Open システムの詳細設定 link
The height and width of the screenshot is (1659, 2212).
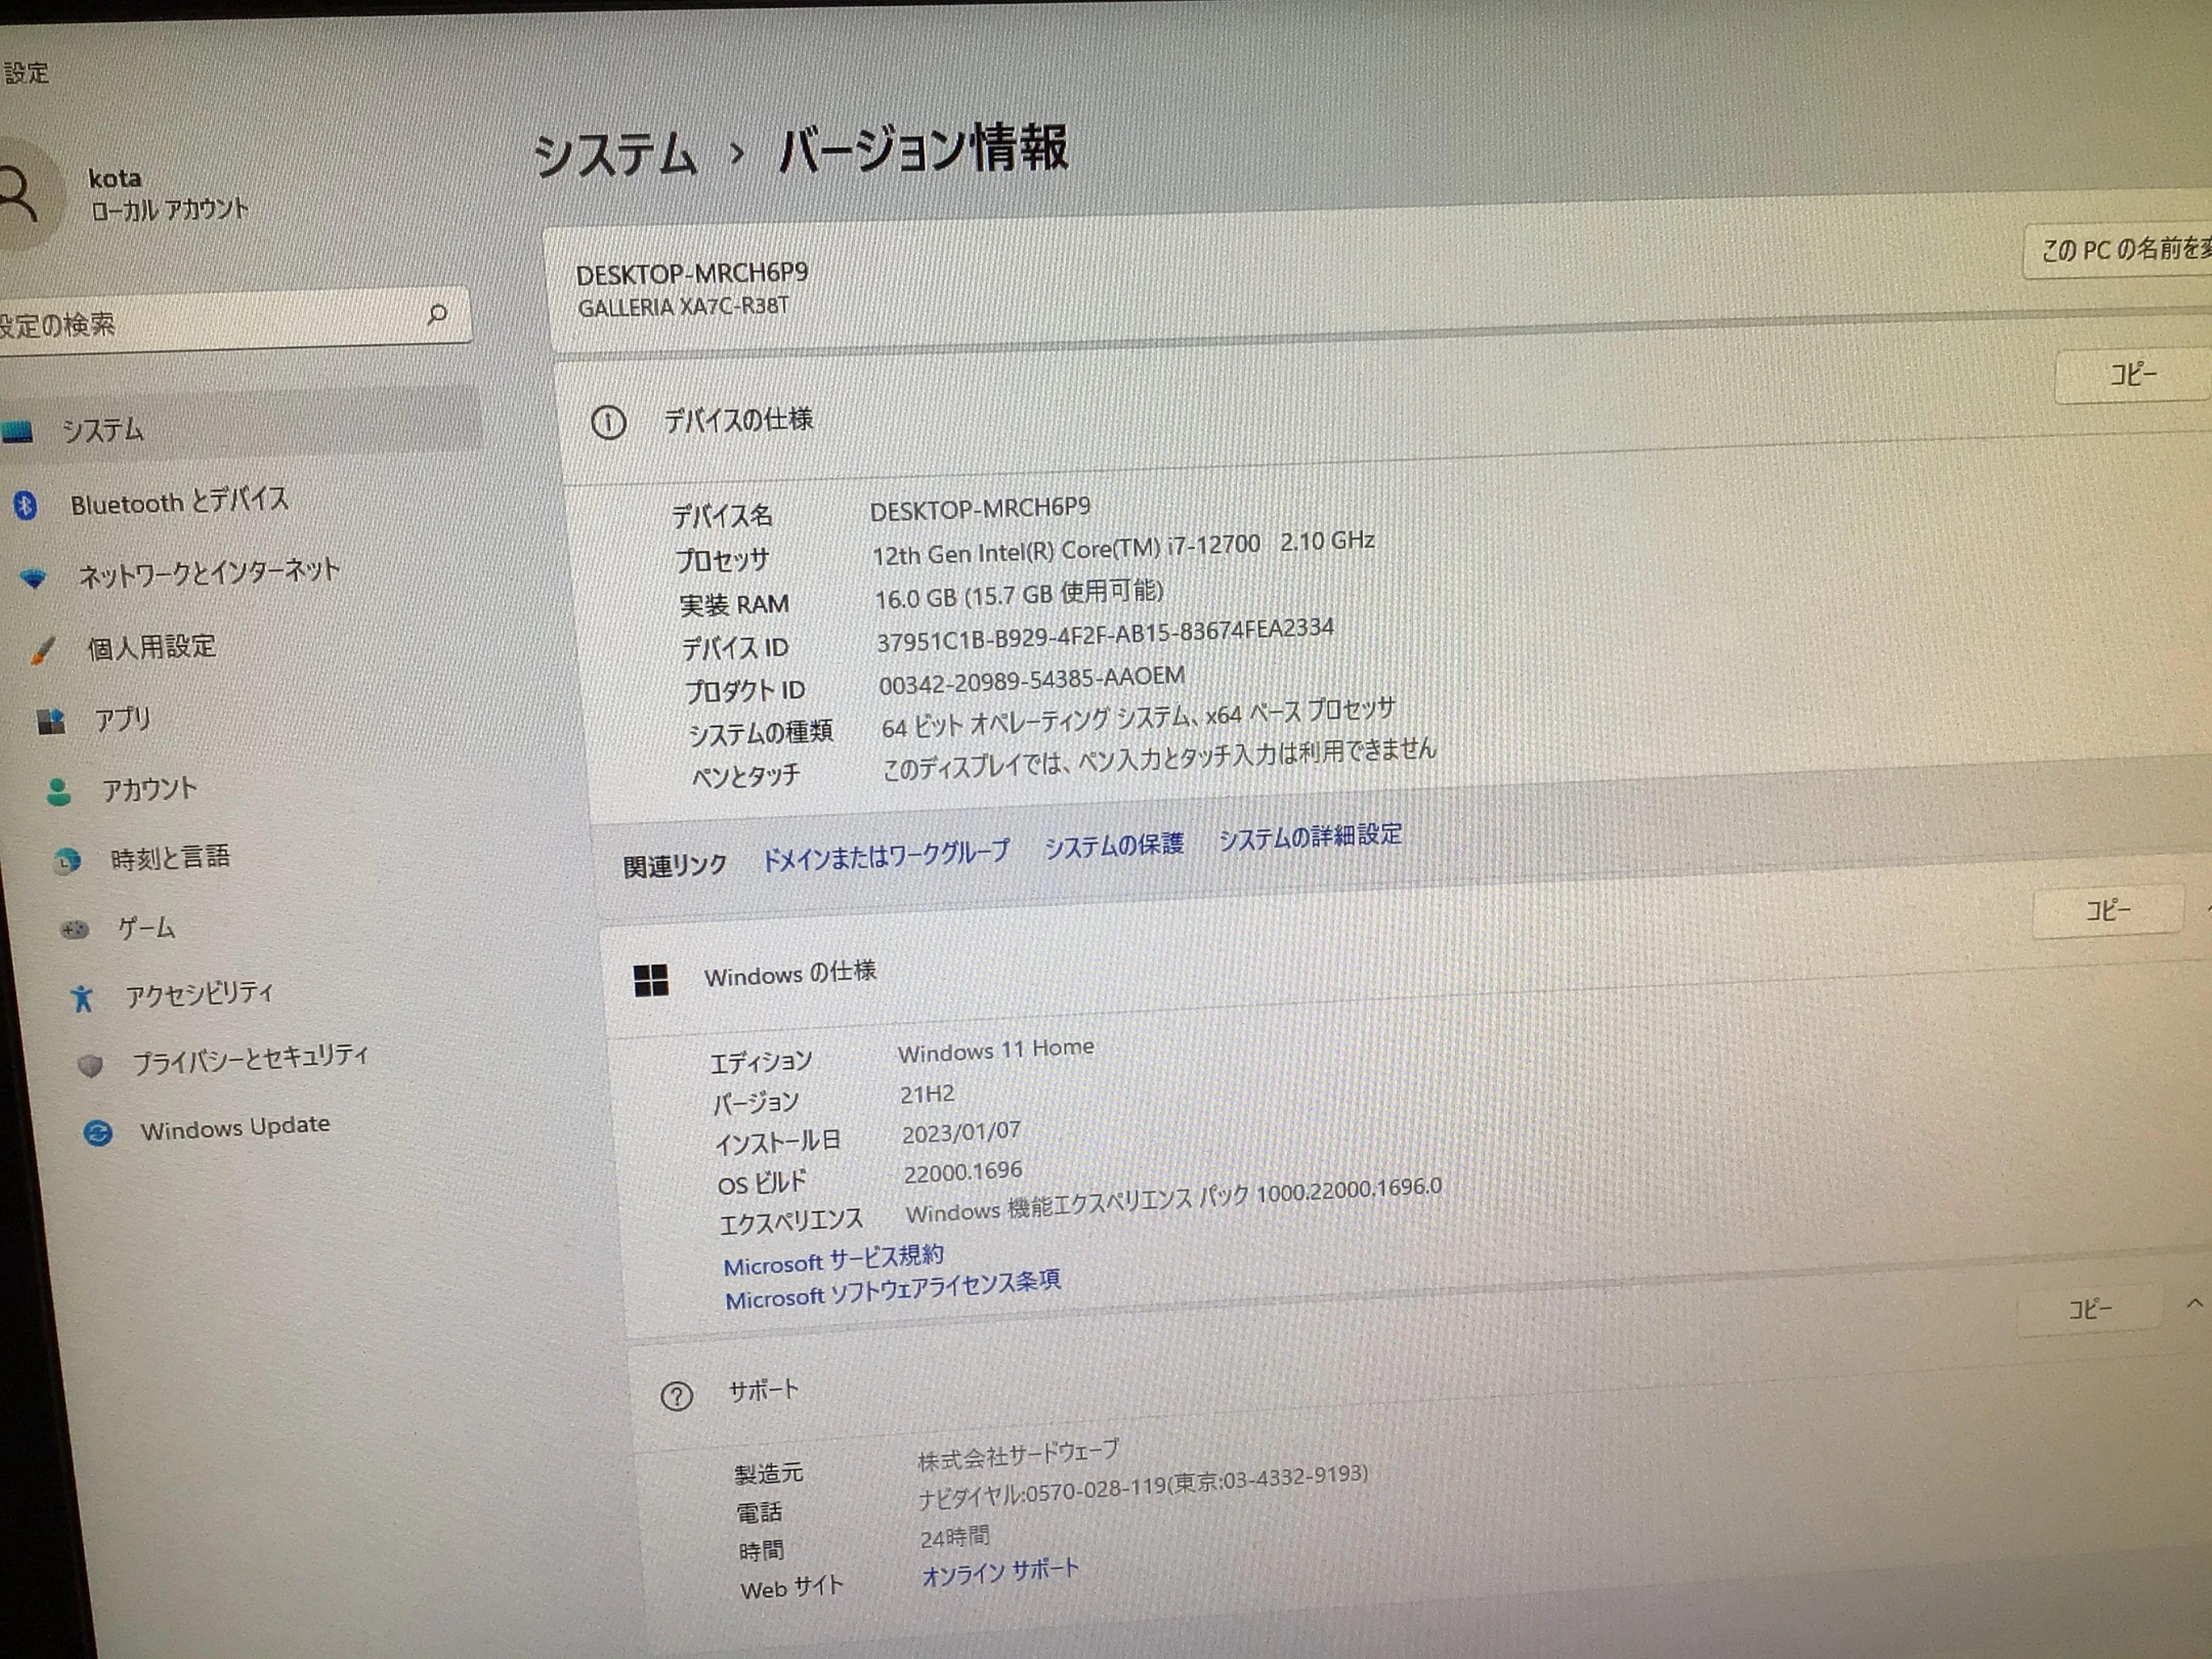point(1310,836)
